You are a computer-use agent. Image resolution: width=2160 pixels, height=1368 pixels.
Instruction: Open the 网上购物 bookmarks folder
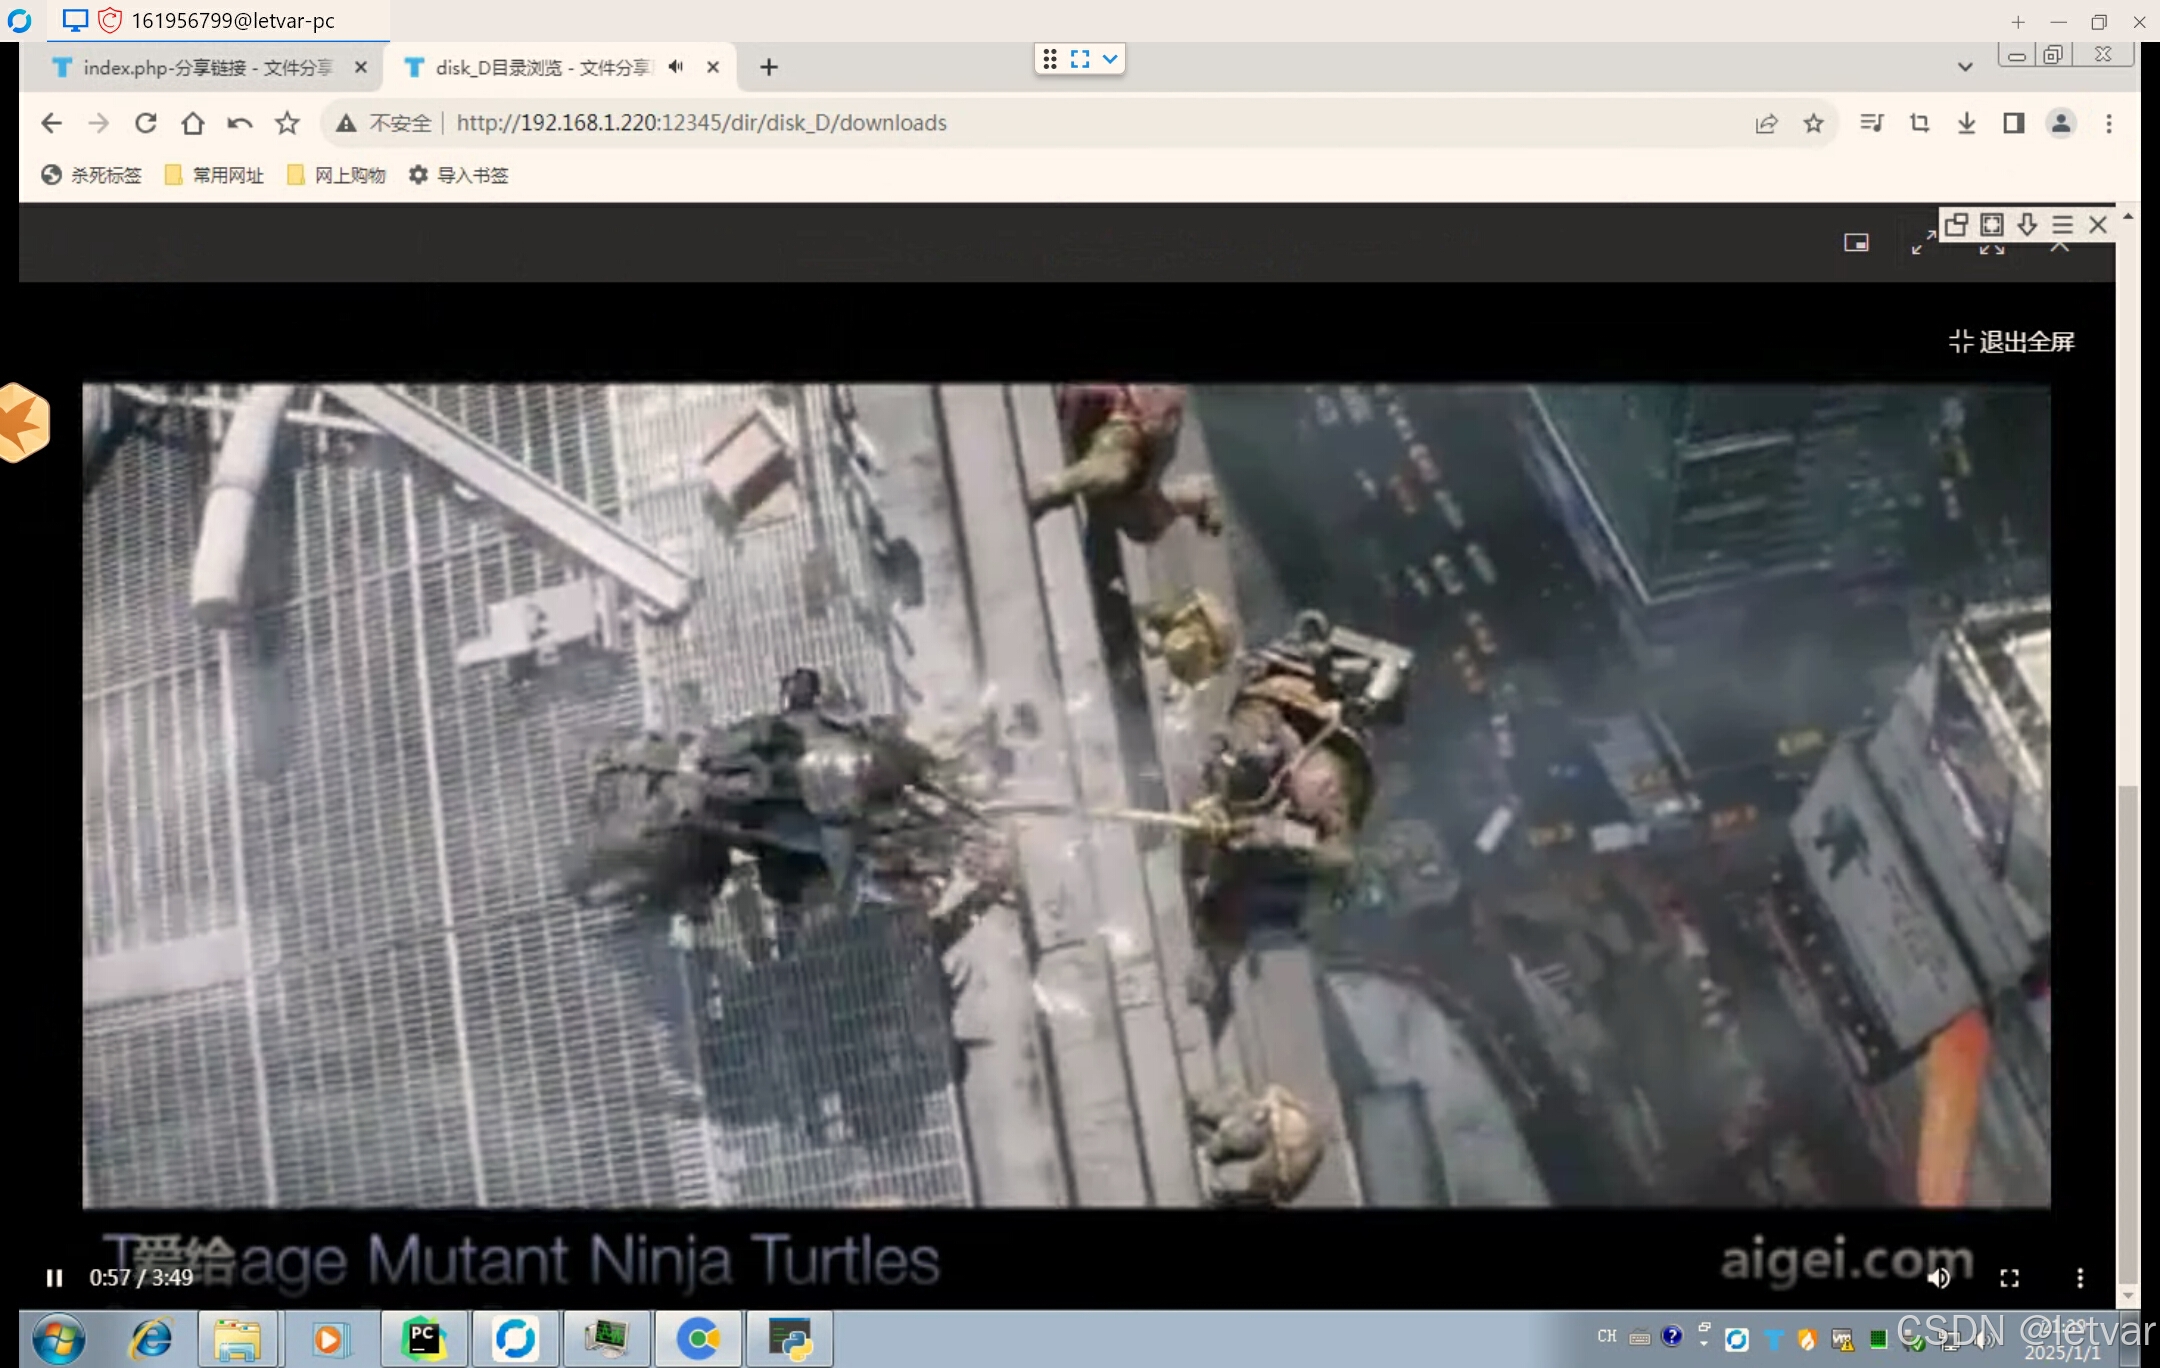(x=336, y=175)
